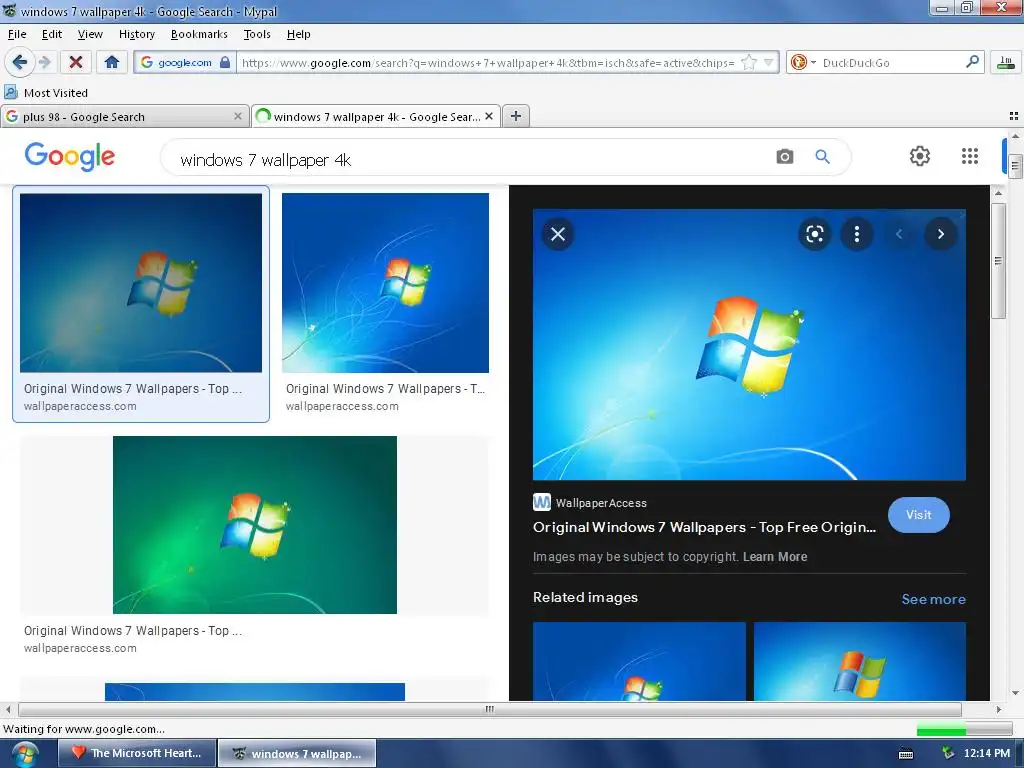Click the title under the second wallpaper result

(385, 389)
